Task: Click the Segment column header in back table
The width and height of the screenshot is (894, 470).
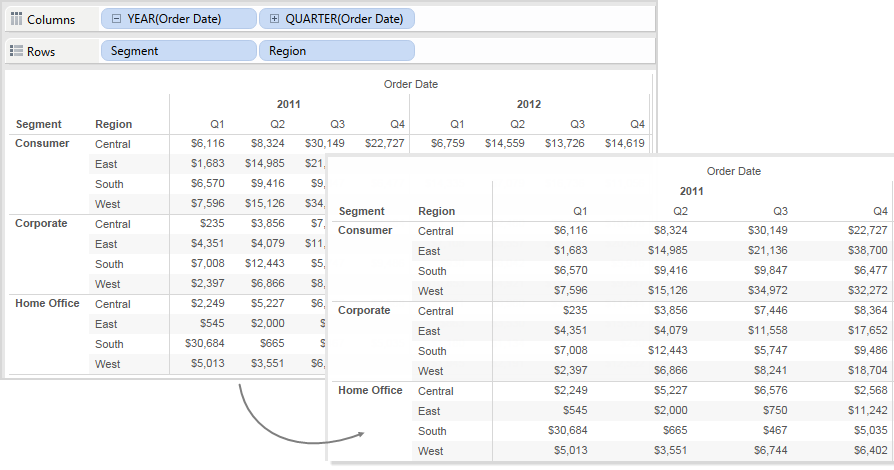Action: pyautogui.click(x=39, y=124)
